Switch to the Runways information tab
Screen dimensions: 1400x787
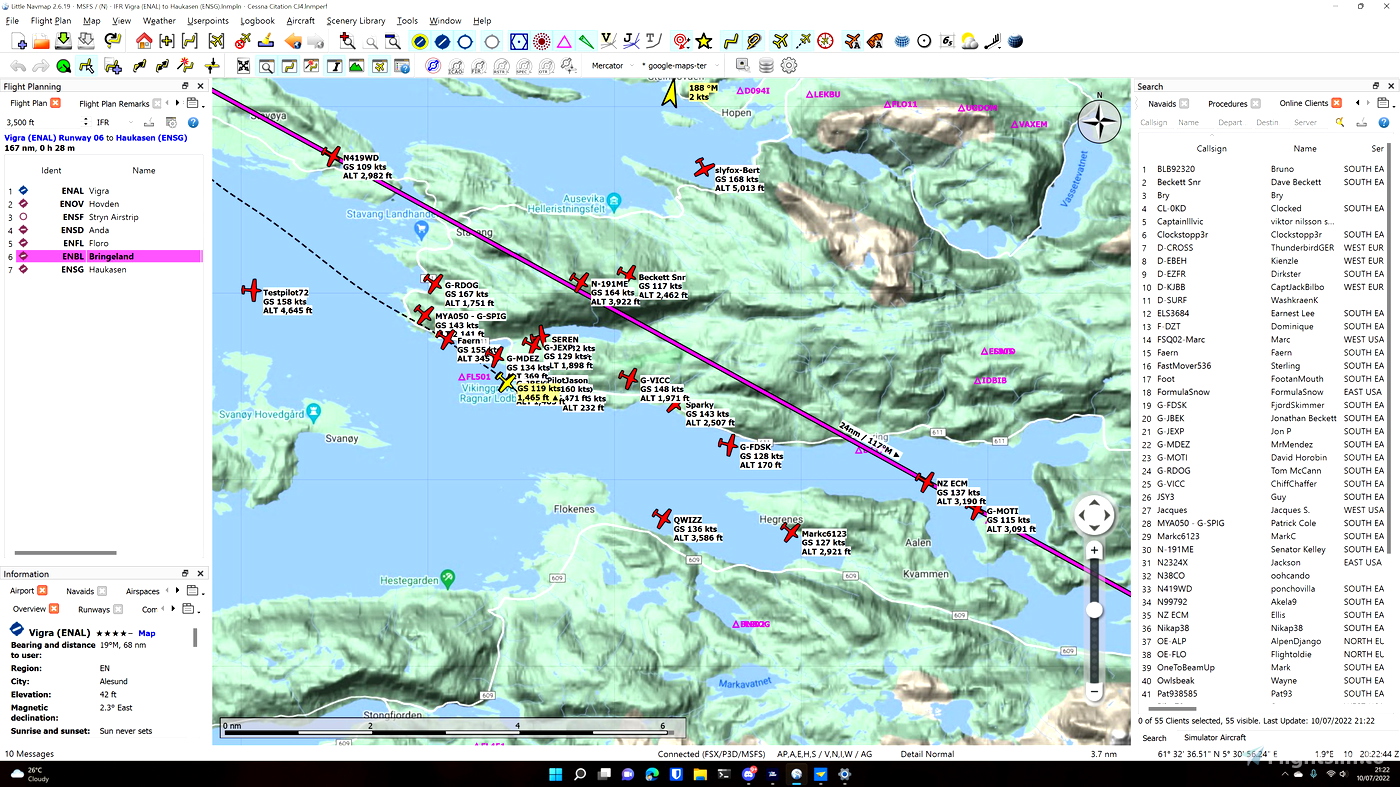(94, 608)
